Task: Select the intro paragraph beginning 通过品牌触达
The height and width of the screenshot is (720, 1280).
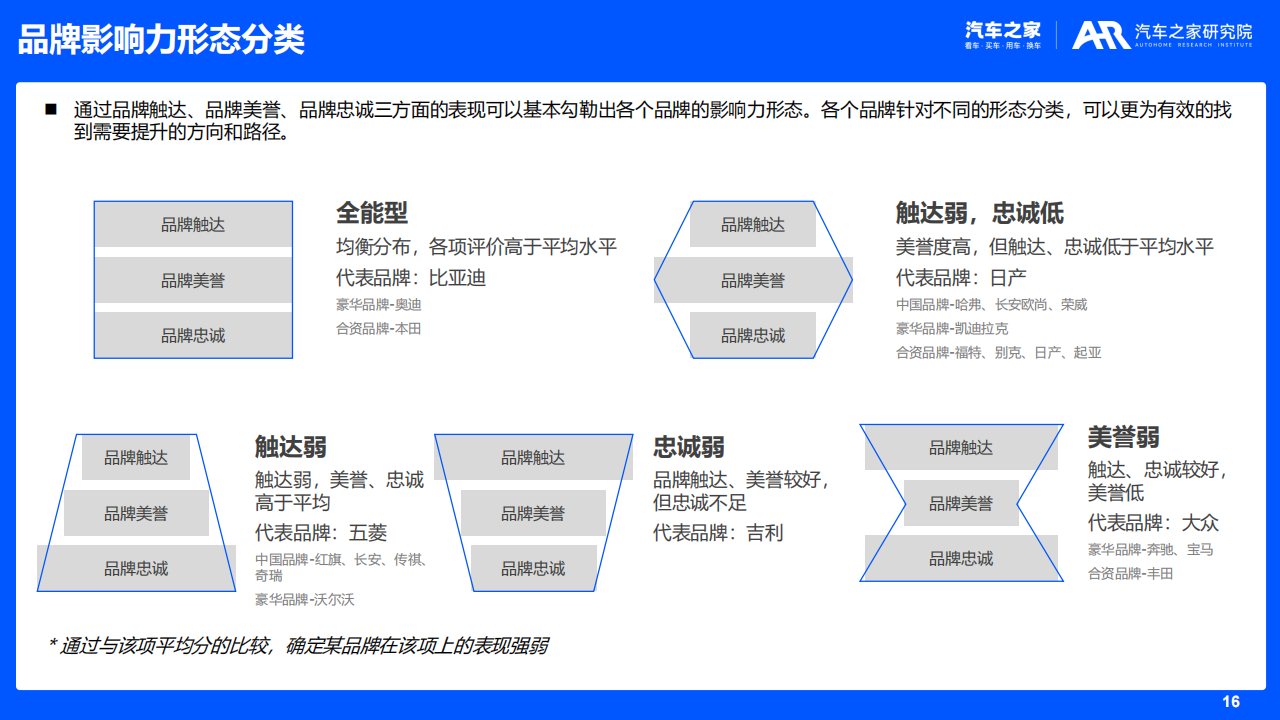Action: [x=652, y=121]
